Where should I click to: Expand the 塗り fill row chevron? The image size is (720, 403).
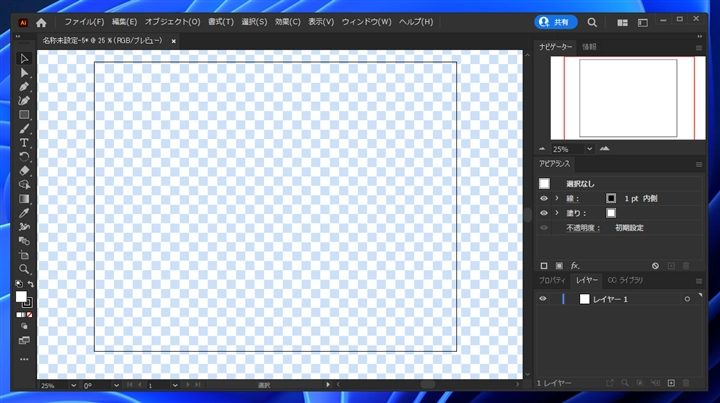(557, 213)
